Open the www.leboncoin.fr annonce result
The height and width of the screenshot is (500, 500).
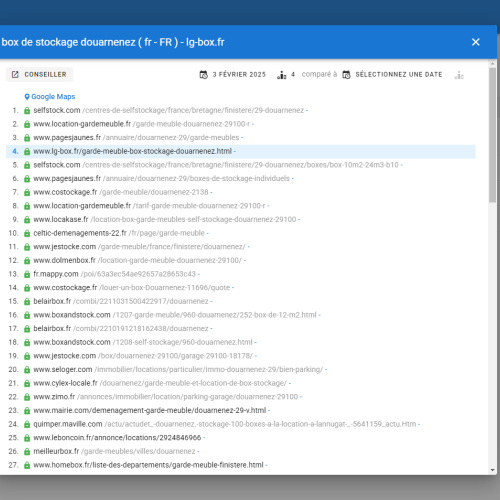(117, 438)
